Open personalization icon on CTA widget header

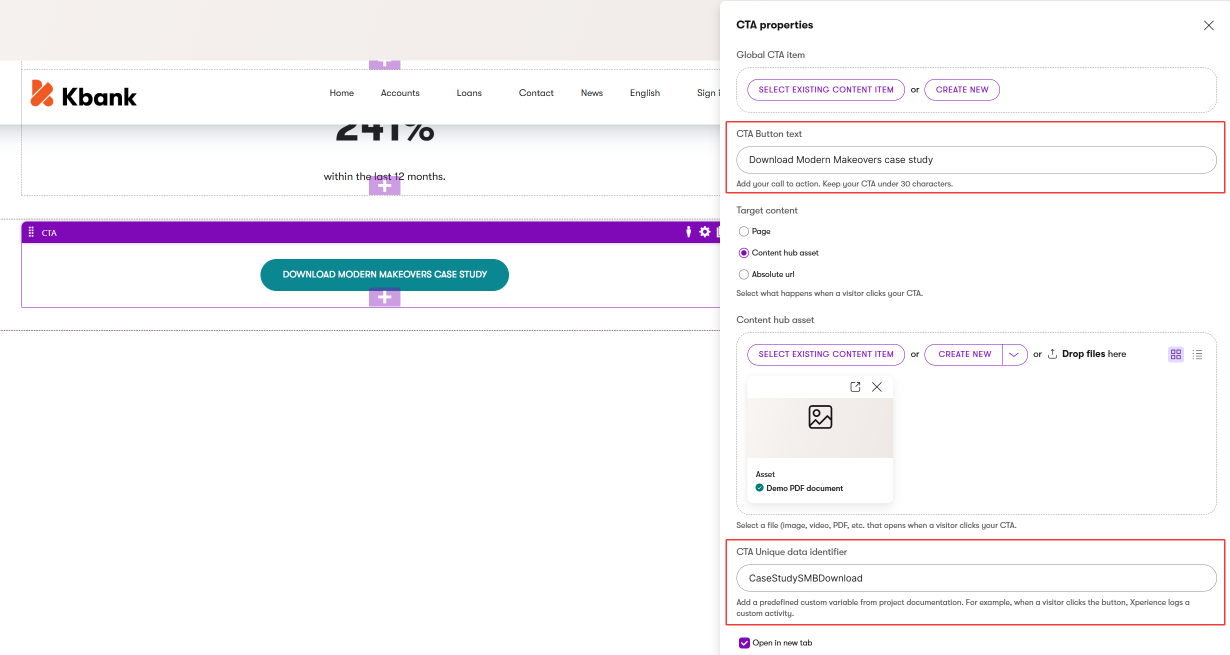coord(688,231)
